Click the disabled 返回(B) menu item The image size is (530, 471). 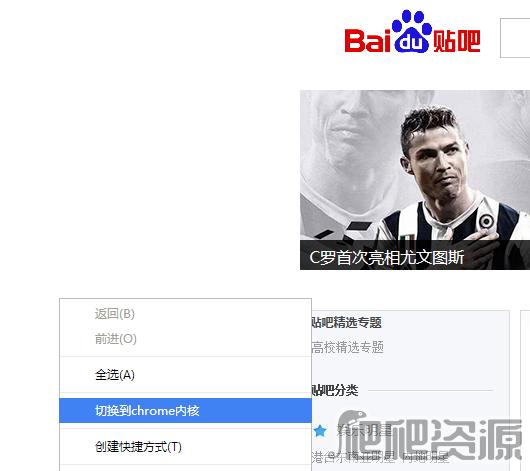click(x=185, y=314)
